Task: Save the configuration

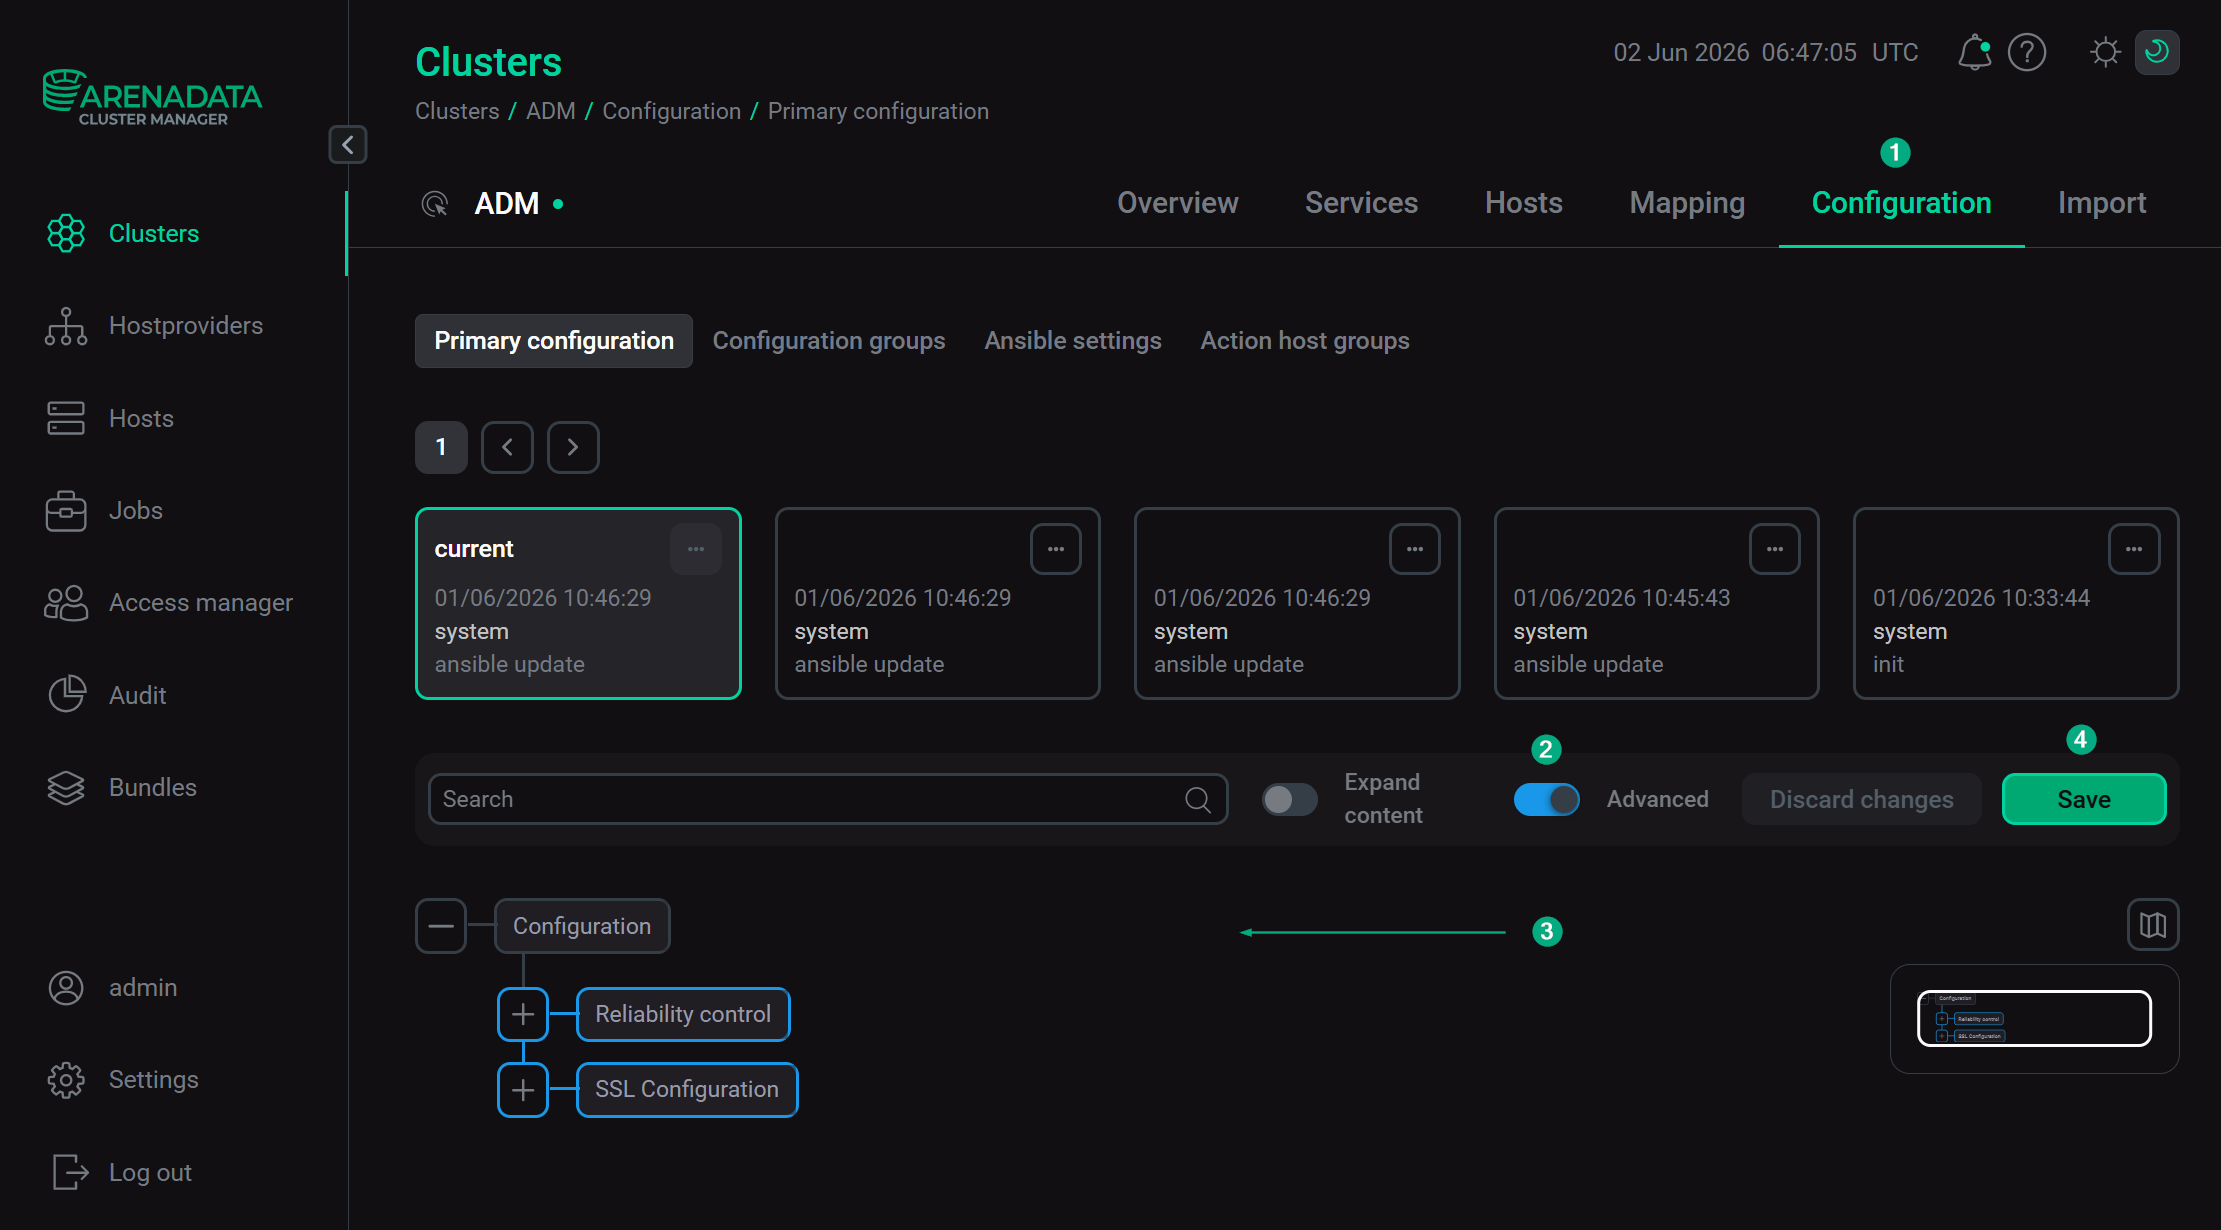Action: coord(2084,799)
